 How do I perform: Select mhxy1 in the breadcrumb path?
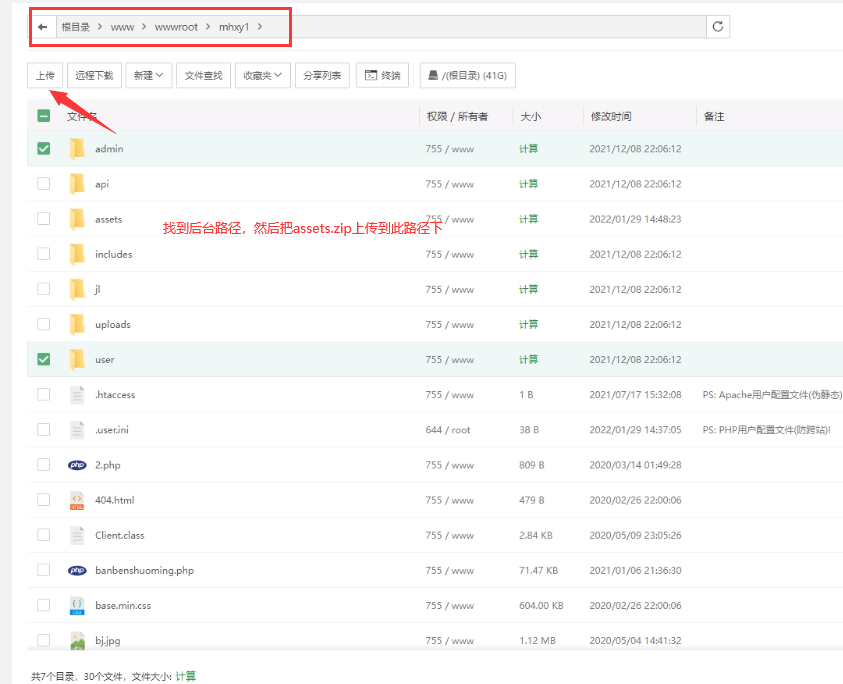(234, 27)
